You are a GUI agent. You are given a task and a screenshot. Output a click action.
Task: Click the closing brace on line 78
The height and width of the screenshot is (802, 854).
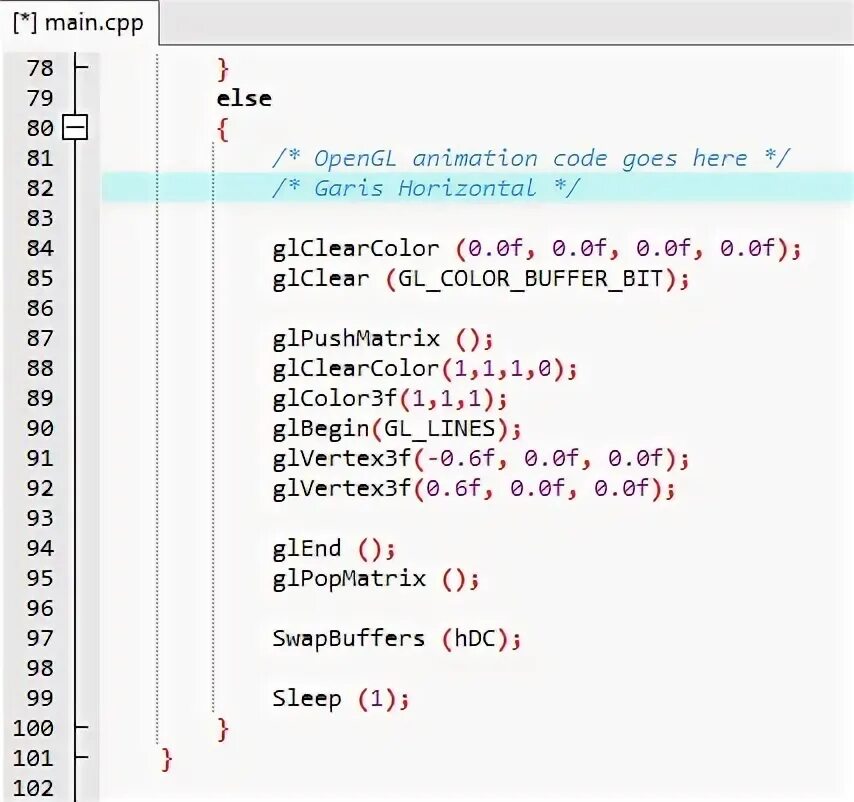click(223, 69)
